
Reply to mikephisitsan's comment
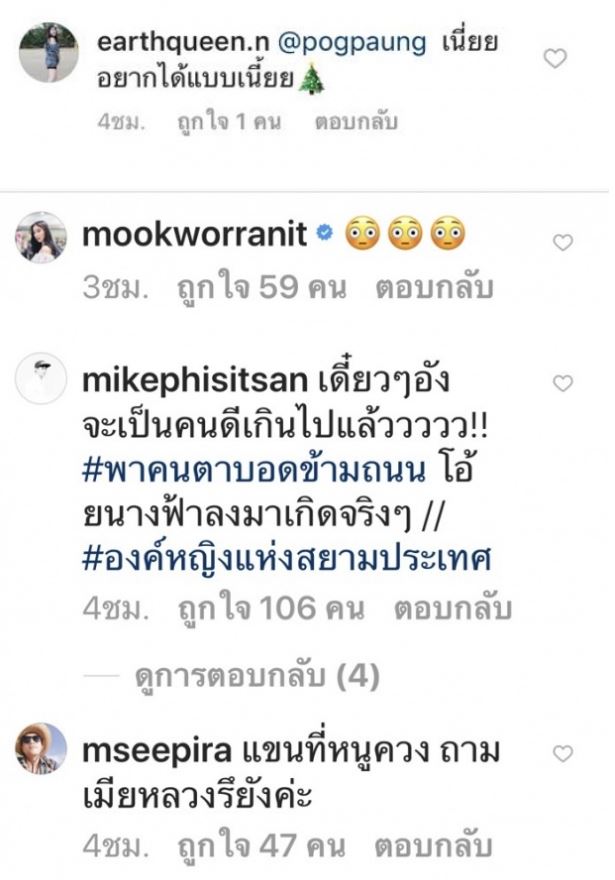click(x=453, y=609)
